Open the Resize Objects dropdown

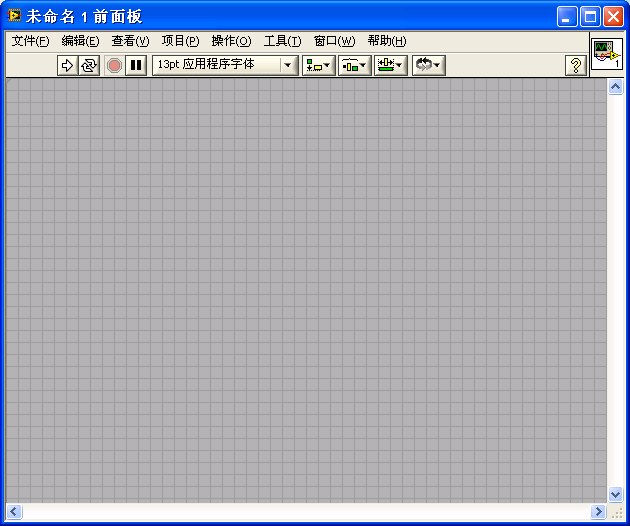pyautogui.click(x=391, y=65)
